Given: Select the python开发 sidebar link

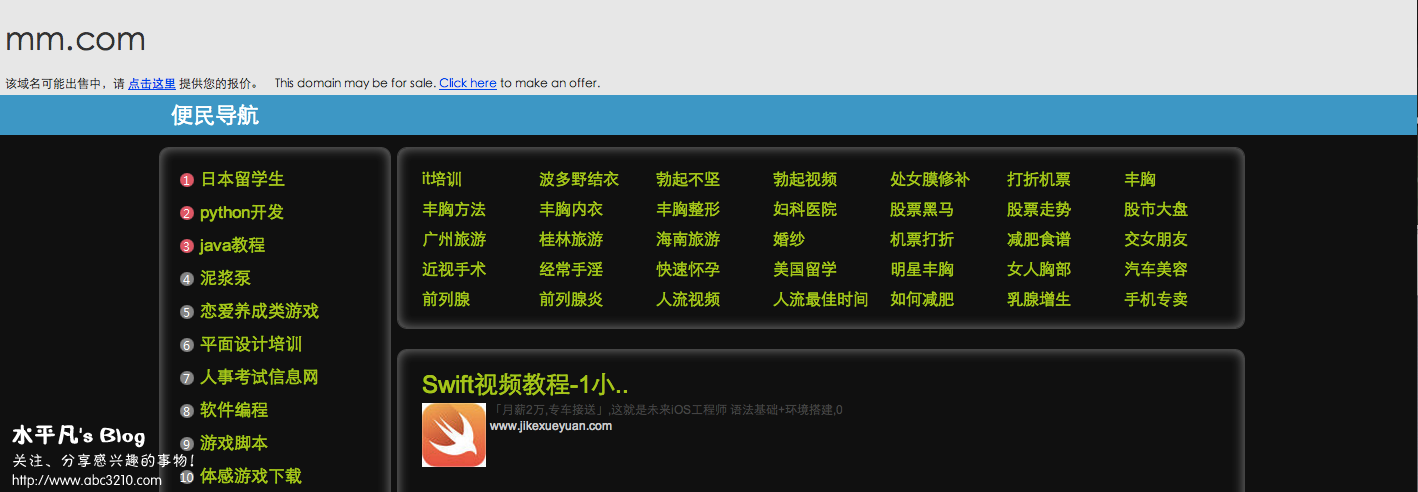Looking at the screenshot, I should pos(242,212).
